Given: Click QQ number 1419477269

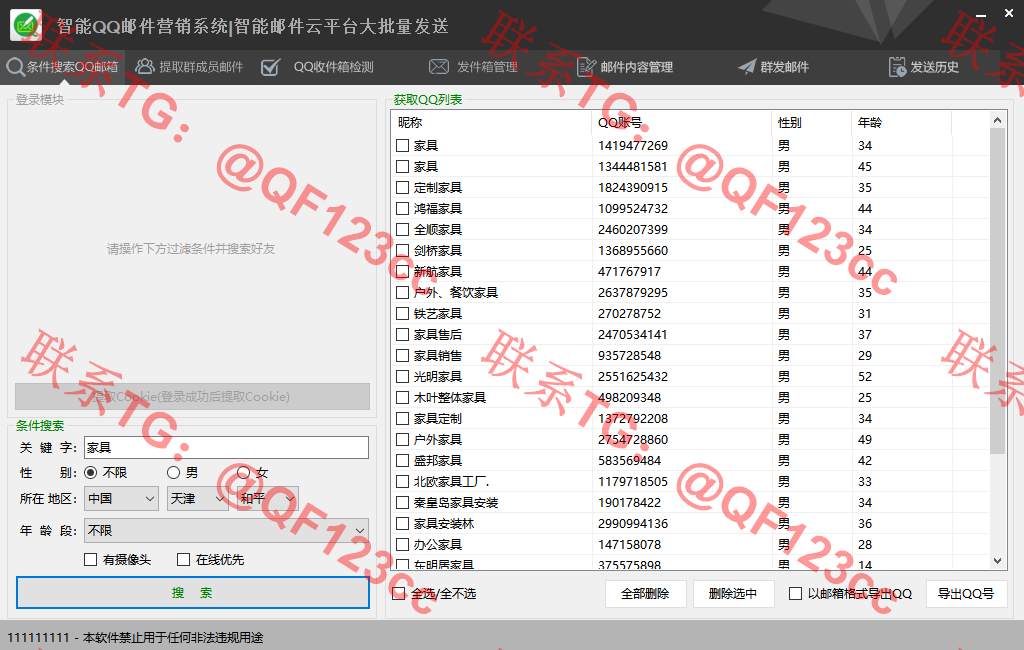Looking at the screenshot, I should point(633,145).
